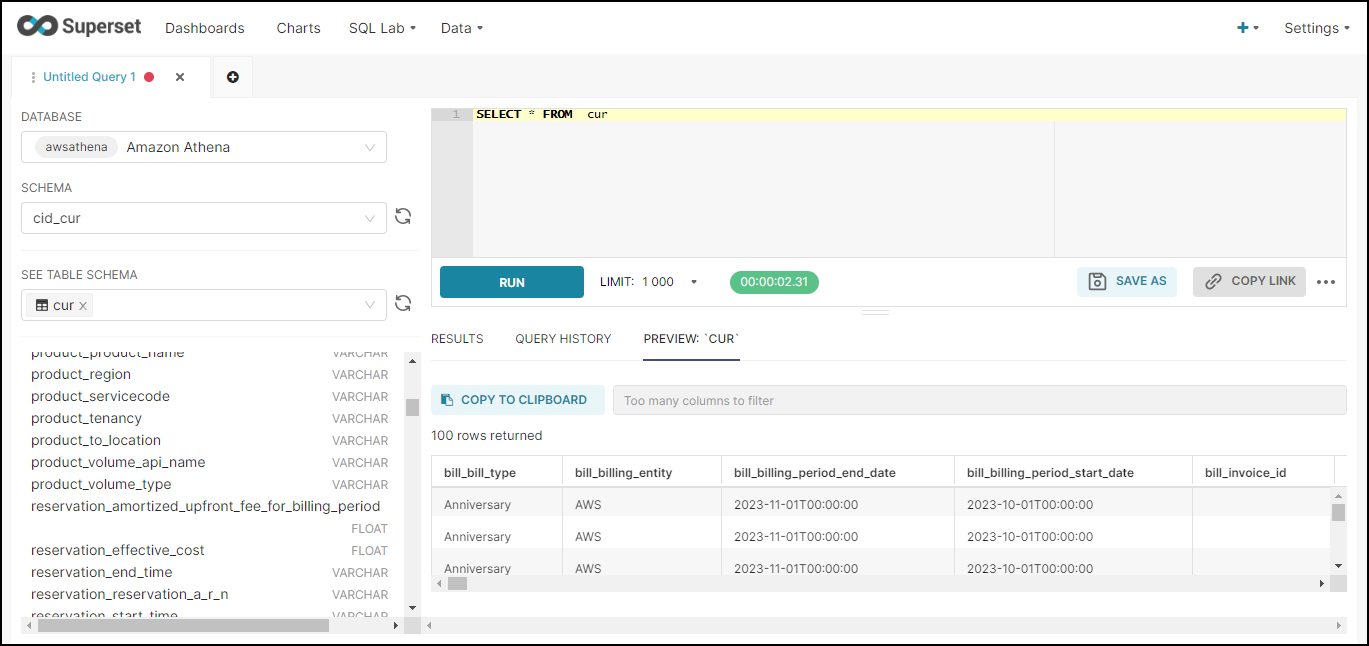The image size is (1369, 646).
Task: Open the ellipsis more-options menu
Action: [1327, 281]
